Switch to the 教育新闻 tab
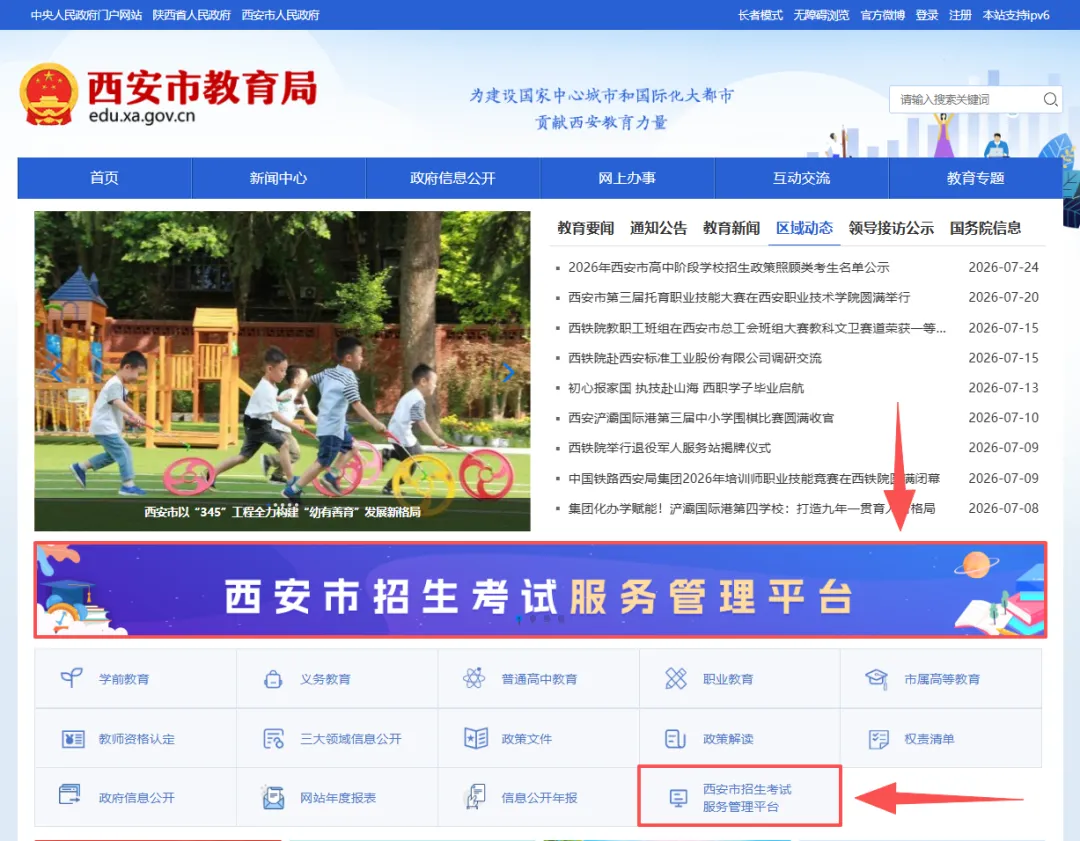The width and height of the screenshot is (1080, 841). [x=731, y=228]
